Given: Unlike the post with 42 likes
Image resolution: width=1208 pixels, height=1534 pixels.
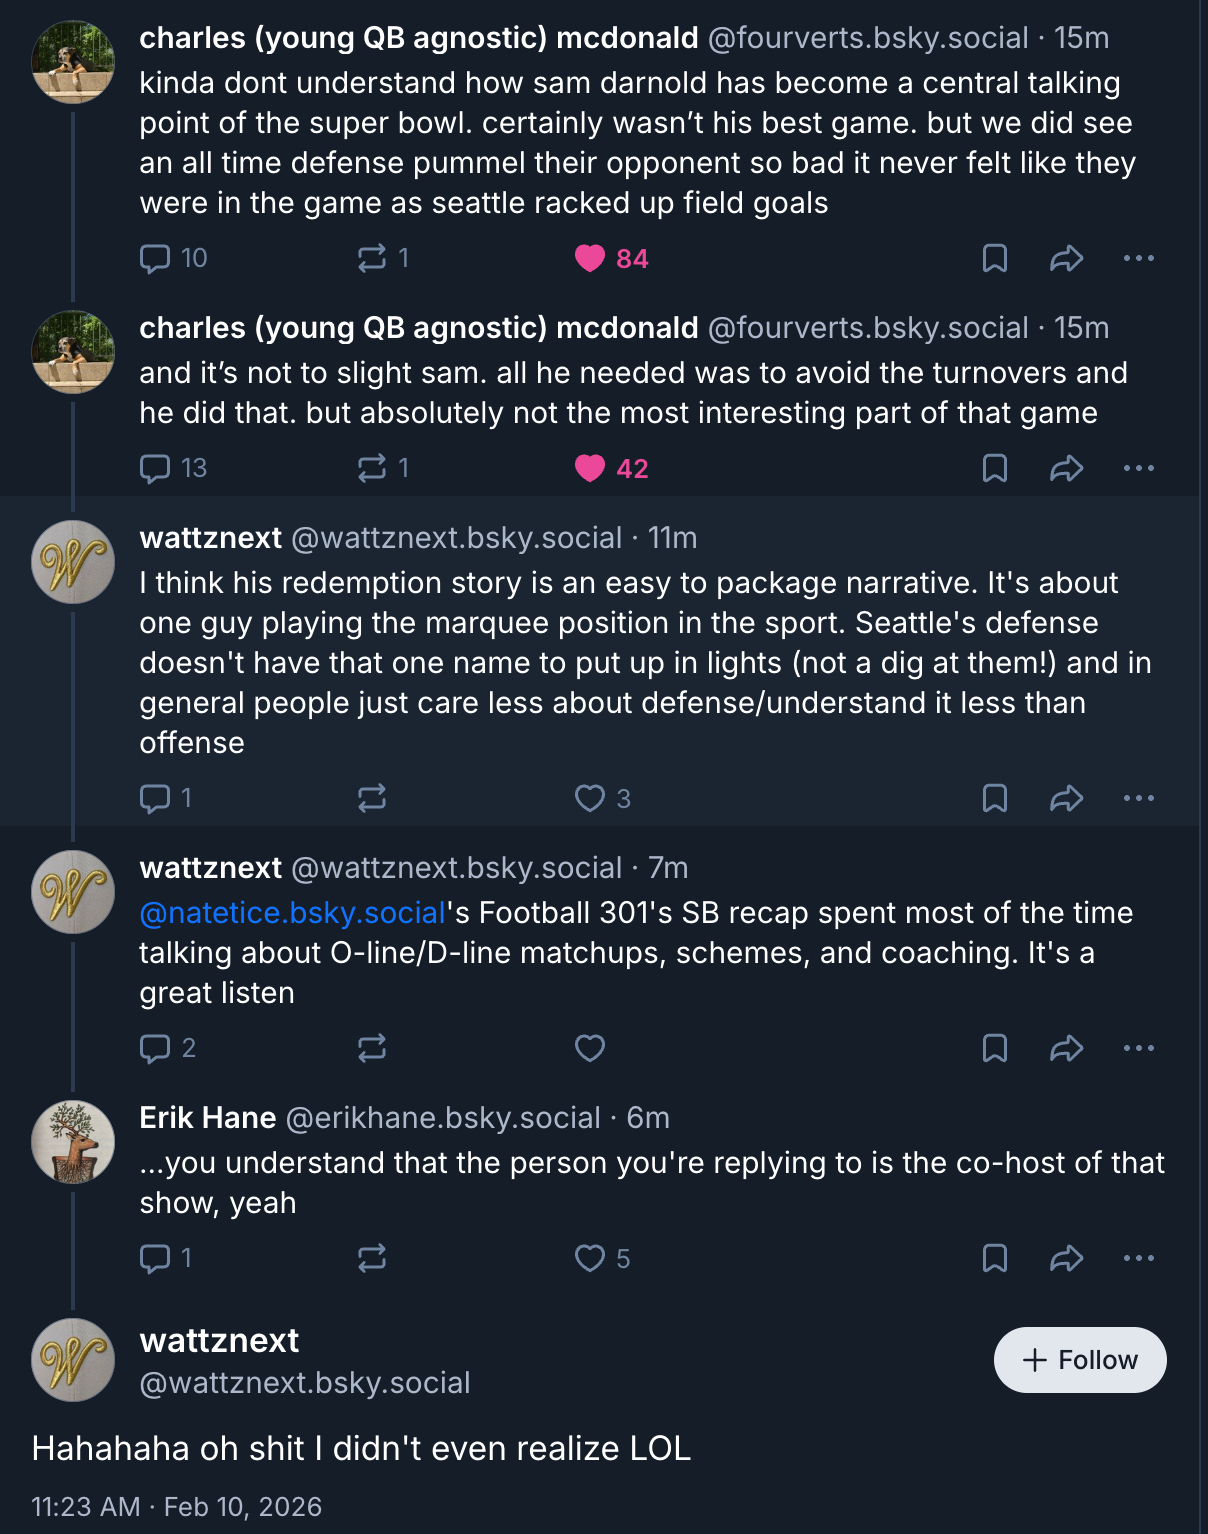Looking at the screenshot, I should click(x=590, y=468).
